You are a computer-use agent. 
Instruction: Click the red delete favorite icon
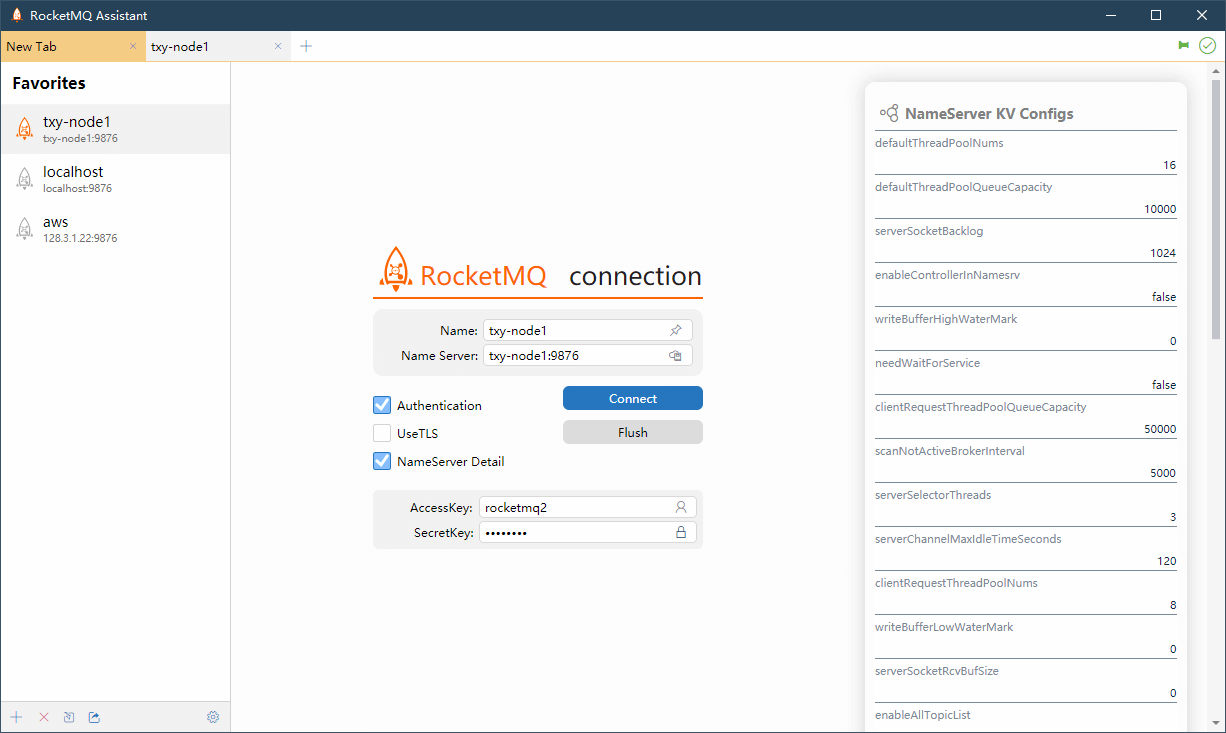pyautogui.click(x=43, y=717)
